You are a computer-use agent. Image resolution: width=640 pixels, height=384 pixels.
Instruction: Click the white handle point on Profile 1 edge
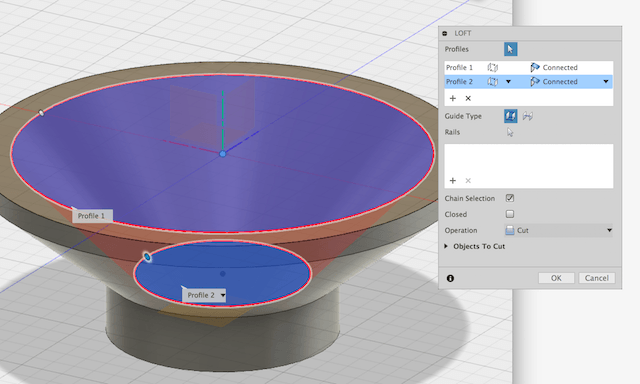[x=41, y=113]
